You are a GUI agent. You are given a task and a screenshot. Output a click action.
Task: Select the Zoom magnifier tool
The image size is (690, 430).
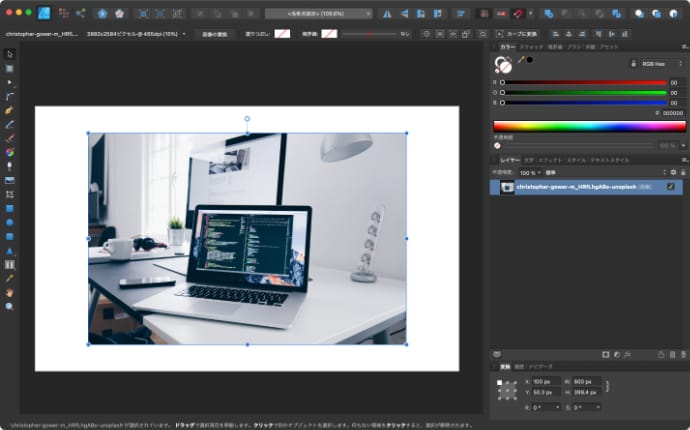(x=9, y=306)
